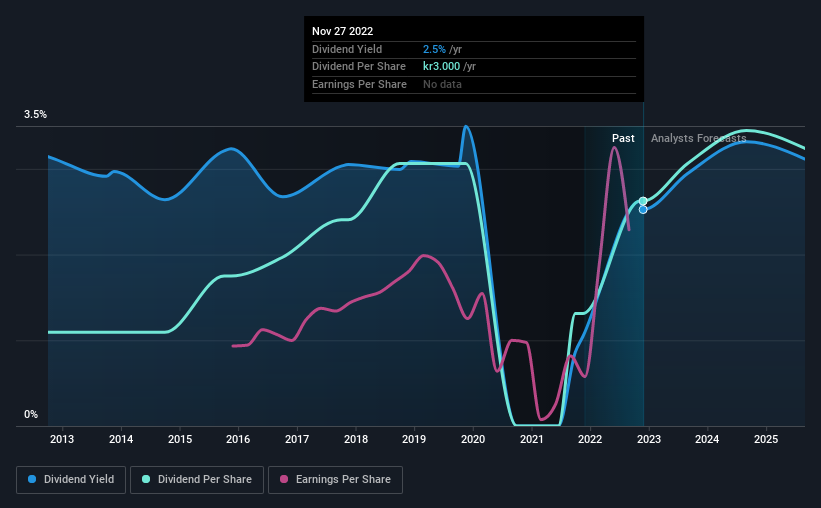Select the 2016 x-axis label
This screenshot has height=508, width=821.
[238, 439]
